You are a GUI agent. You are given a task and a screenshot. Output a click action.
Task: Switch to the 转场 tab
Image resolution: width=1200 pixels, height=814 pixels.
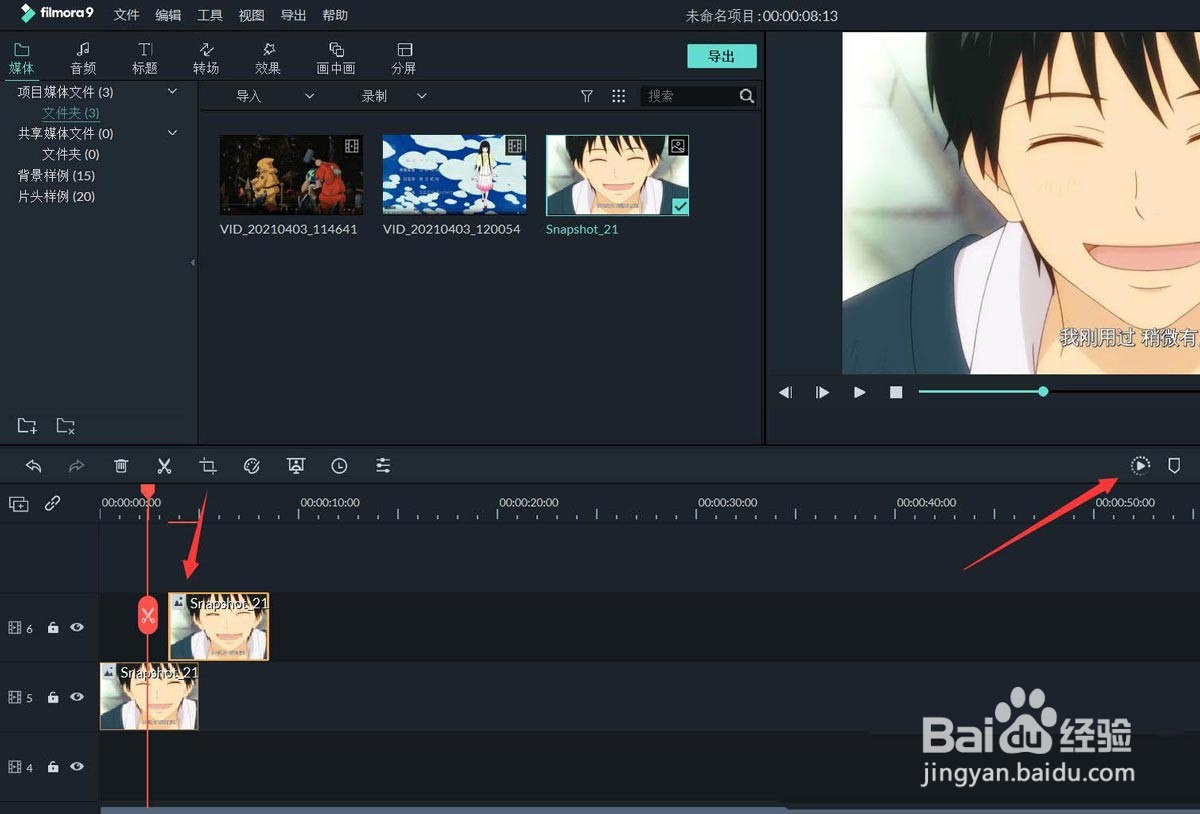pyautogui.click(x=206, y=58)
